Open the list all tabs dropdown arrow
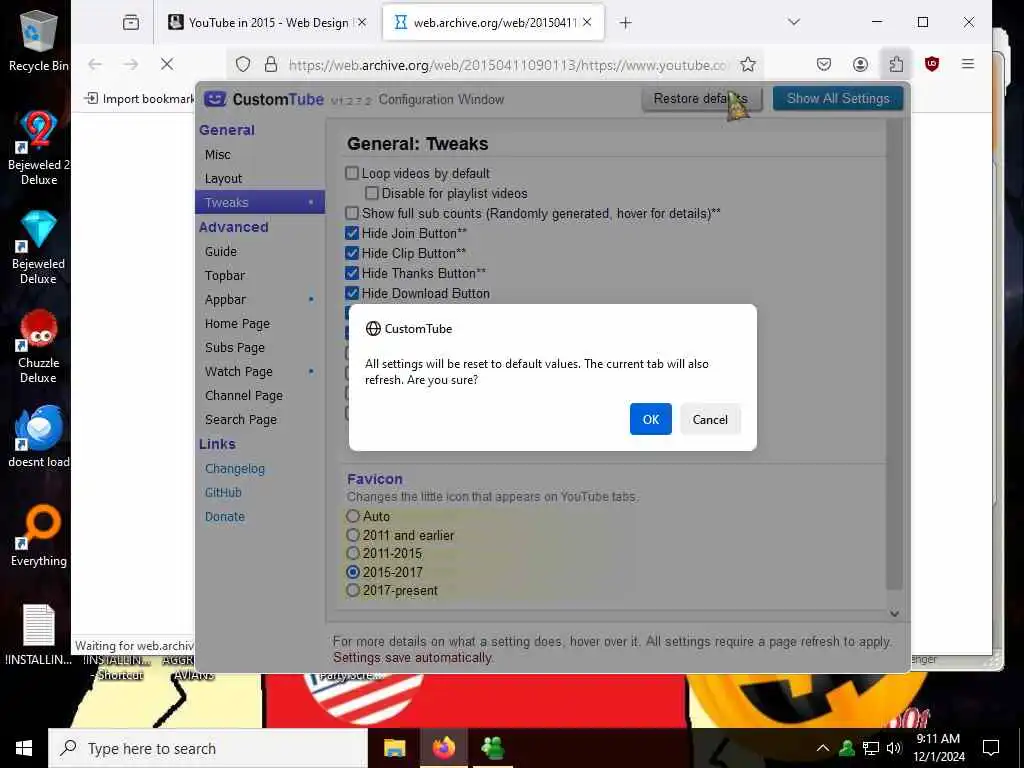 793,22
